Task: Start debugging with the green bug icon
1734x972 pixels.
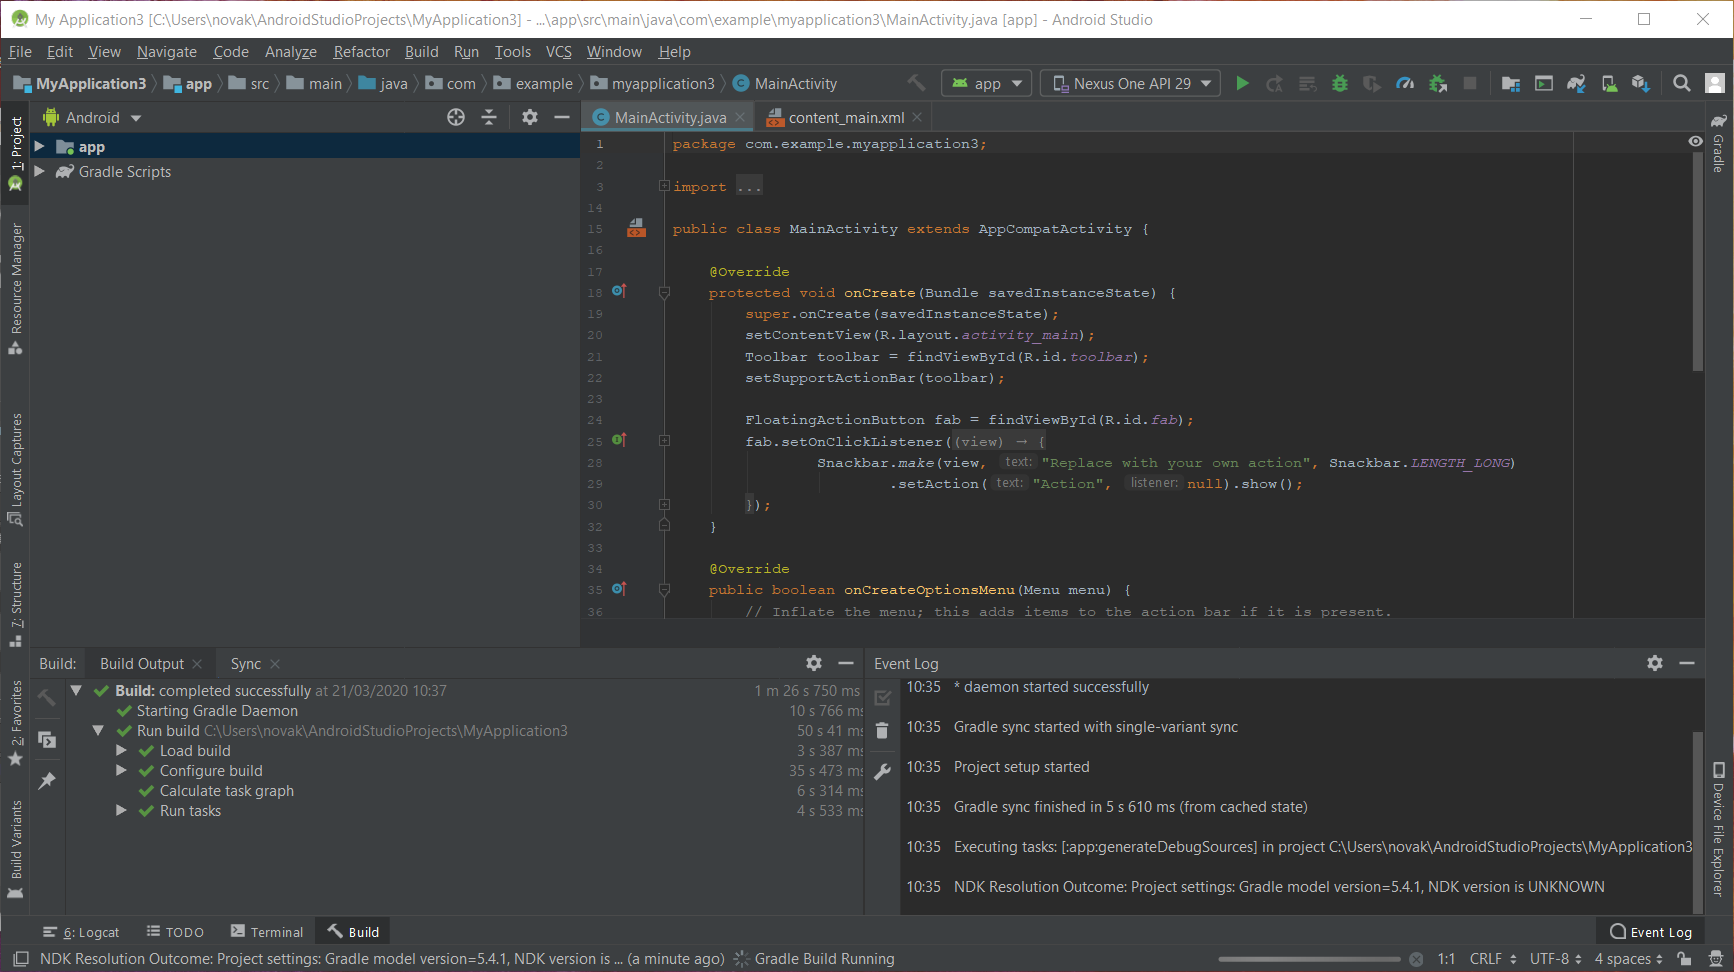Action: (x=1340, y=84)
